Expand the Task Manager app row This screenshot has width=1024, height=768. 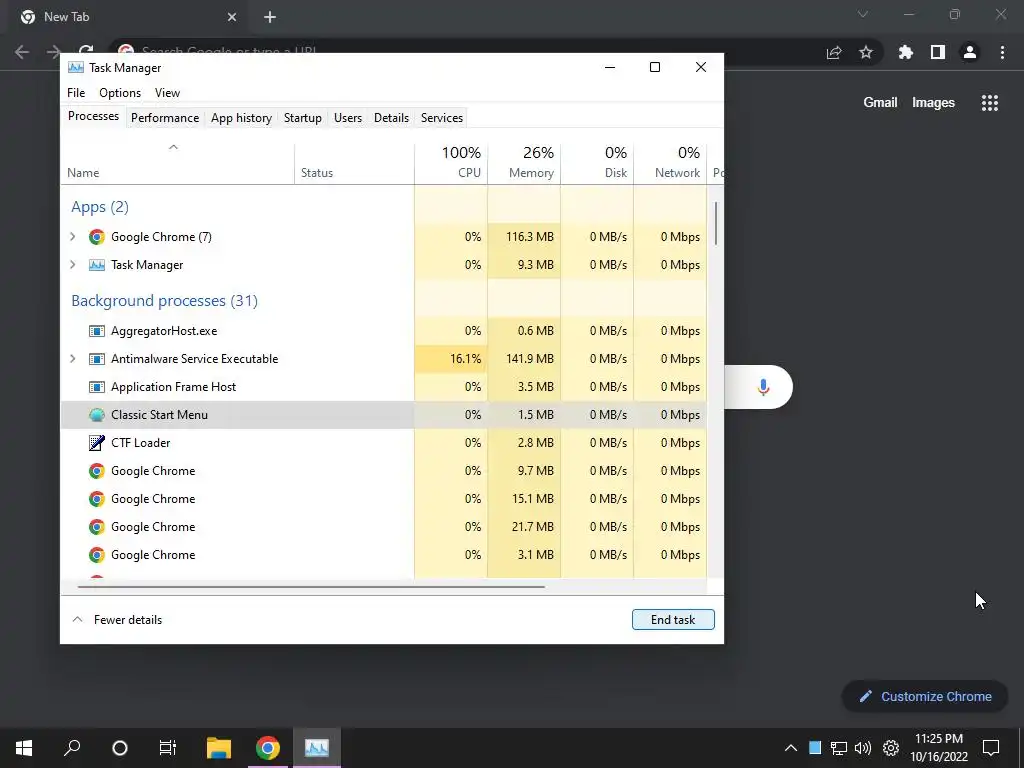click(x=72, y=265)
